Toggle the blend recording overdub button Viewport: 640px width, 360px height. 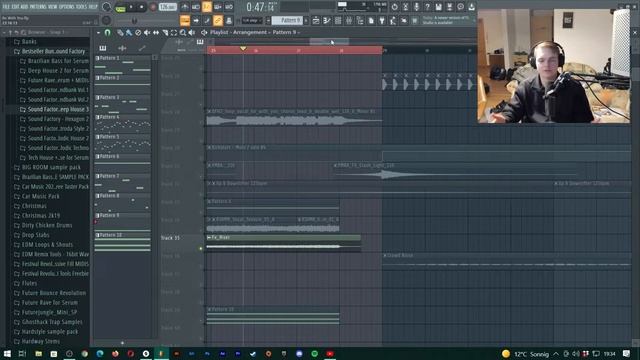coord(218,7)
